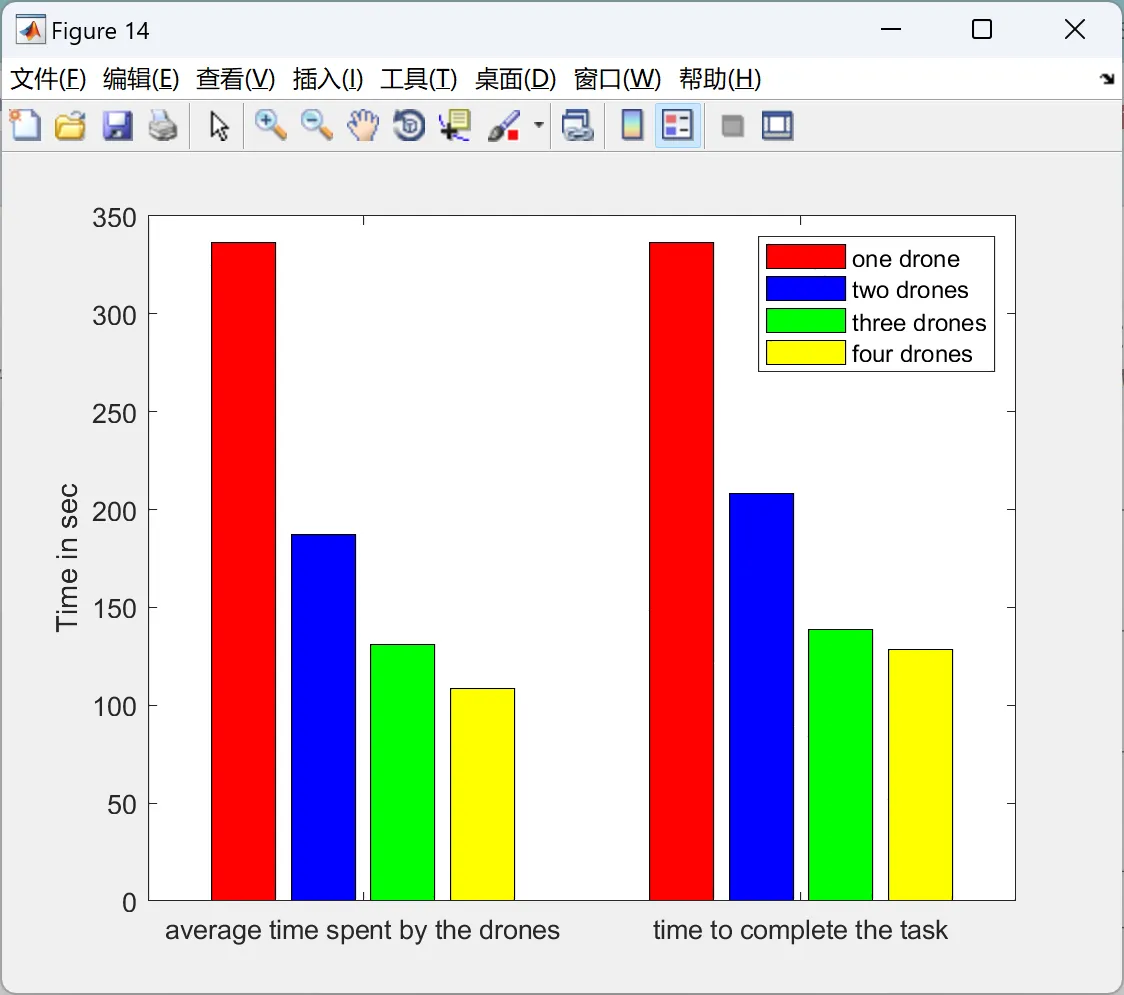Open the 桌面(D) menu
The image size is (1124, 995).
tap(515, 79)
